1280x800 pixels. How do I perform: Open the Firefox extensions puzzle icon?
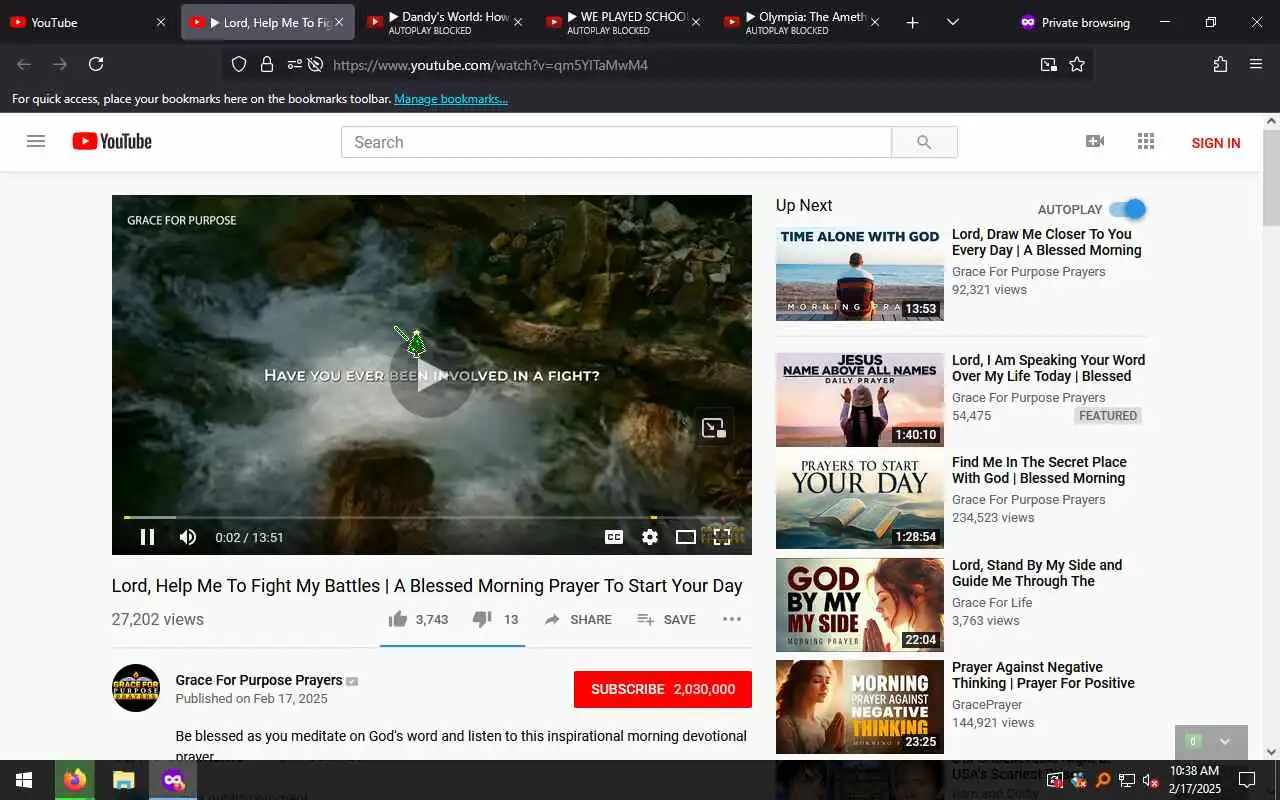1220,64
